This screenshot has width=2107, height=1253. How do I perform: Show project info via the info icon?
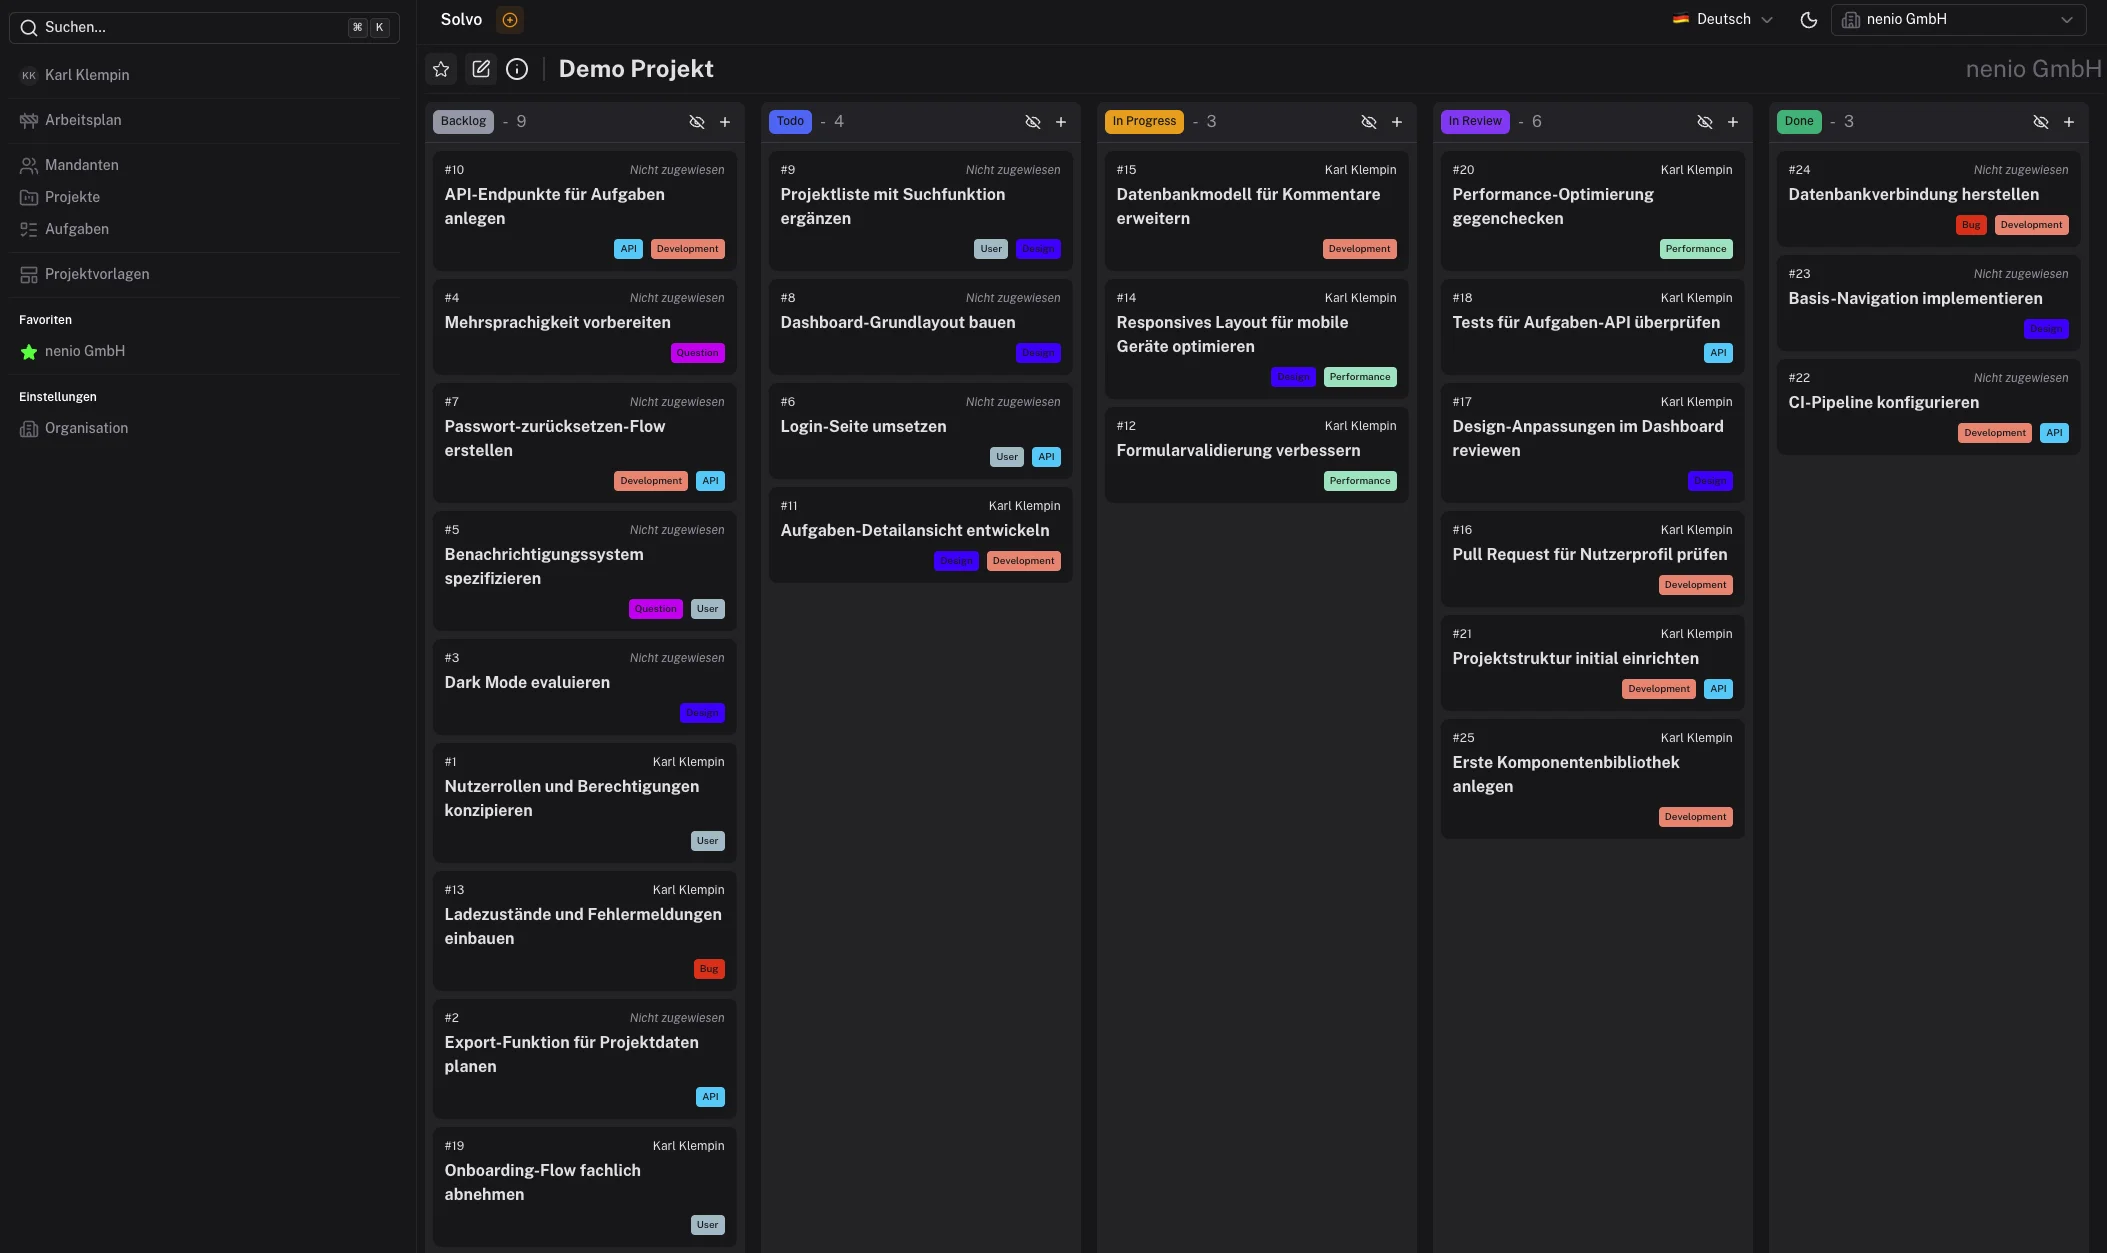(517, 69)
